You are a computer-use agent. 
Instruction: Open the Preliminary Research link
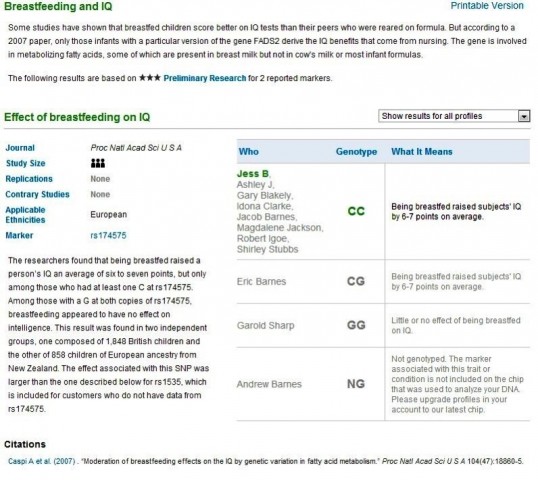tap(204, 78)
